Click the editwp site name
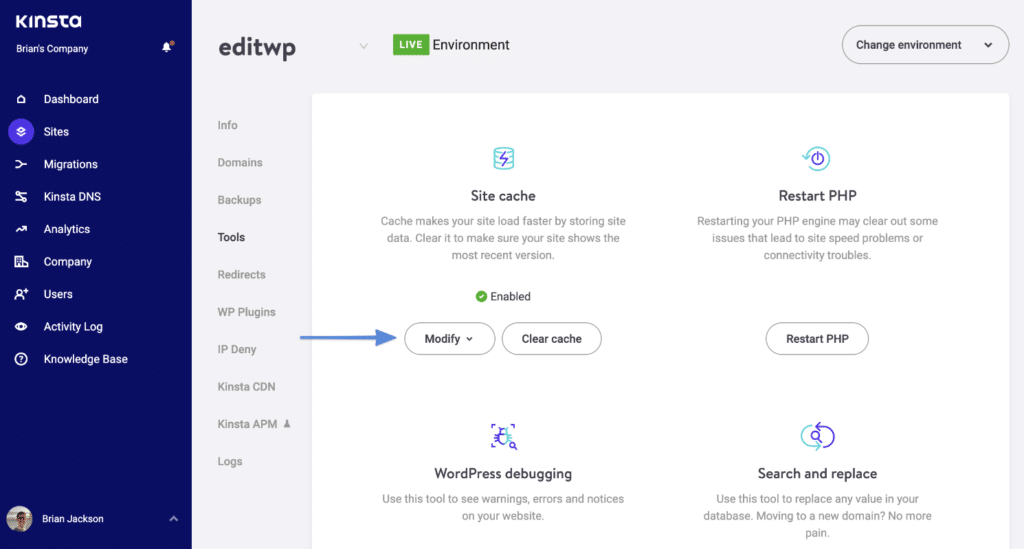Screen dimensions: 1024x549 (x=257, y=48)
